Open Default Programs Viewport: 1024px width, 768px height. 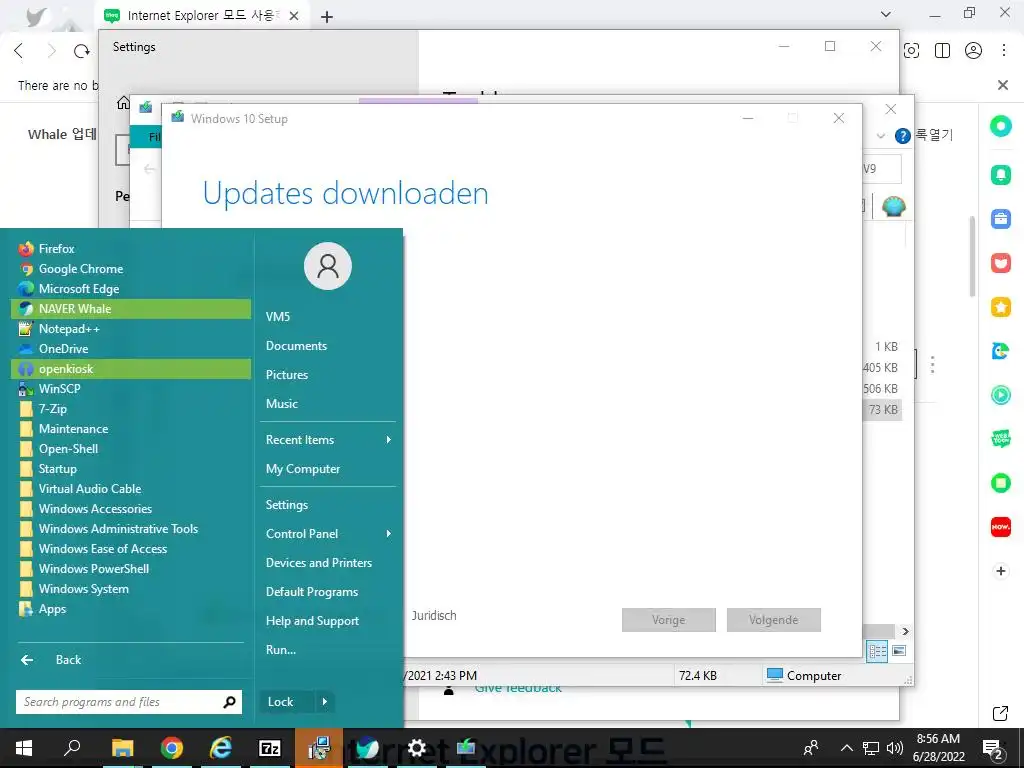[328, 592]
